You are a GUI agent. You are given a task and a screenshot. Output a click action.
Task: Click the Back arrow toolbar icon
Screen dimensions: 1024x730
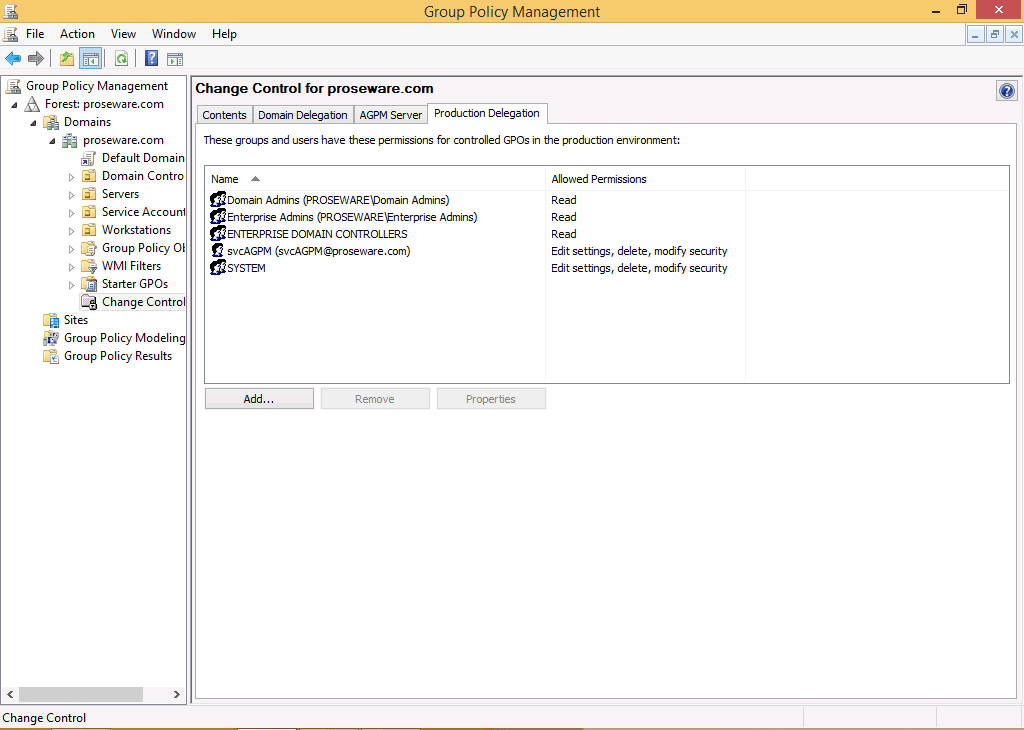pyautogui.click(x=13, y=59)
